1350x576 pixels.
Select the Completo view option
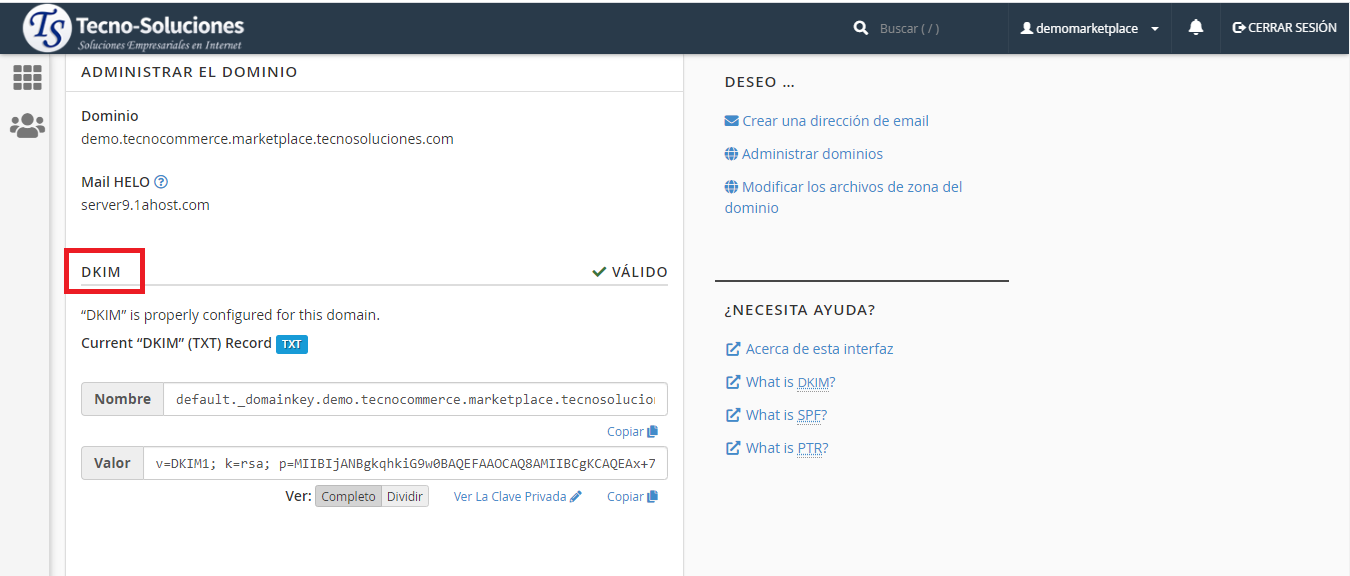(348, 497)
